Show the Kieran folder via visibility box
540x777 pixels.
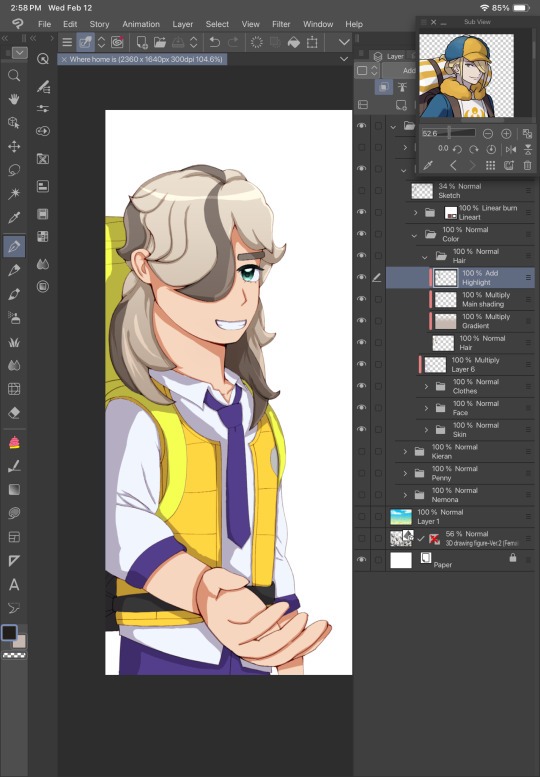(x=362, y=451)
